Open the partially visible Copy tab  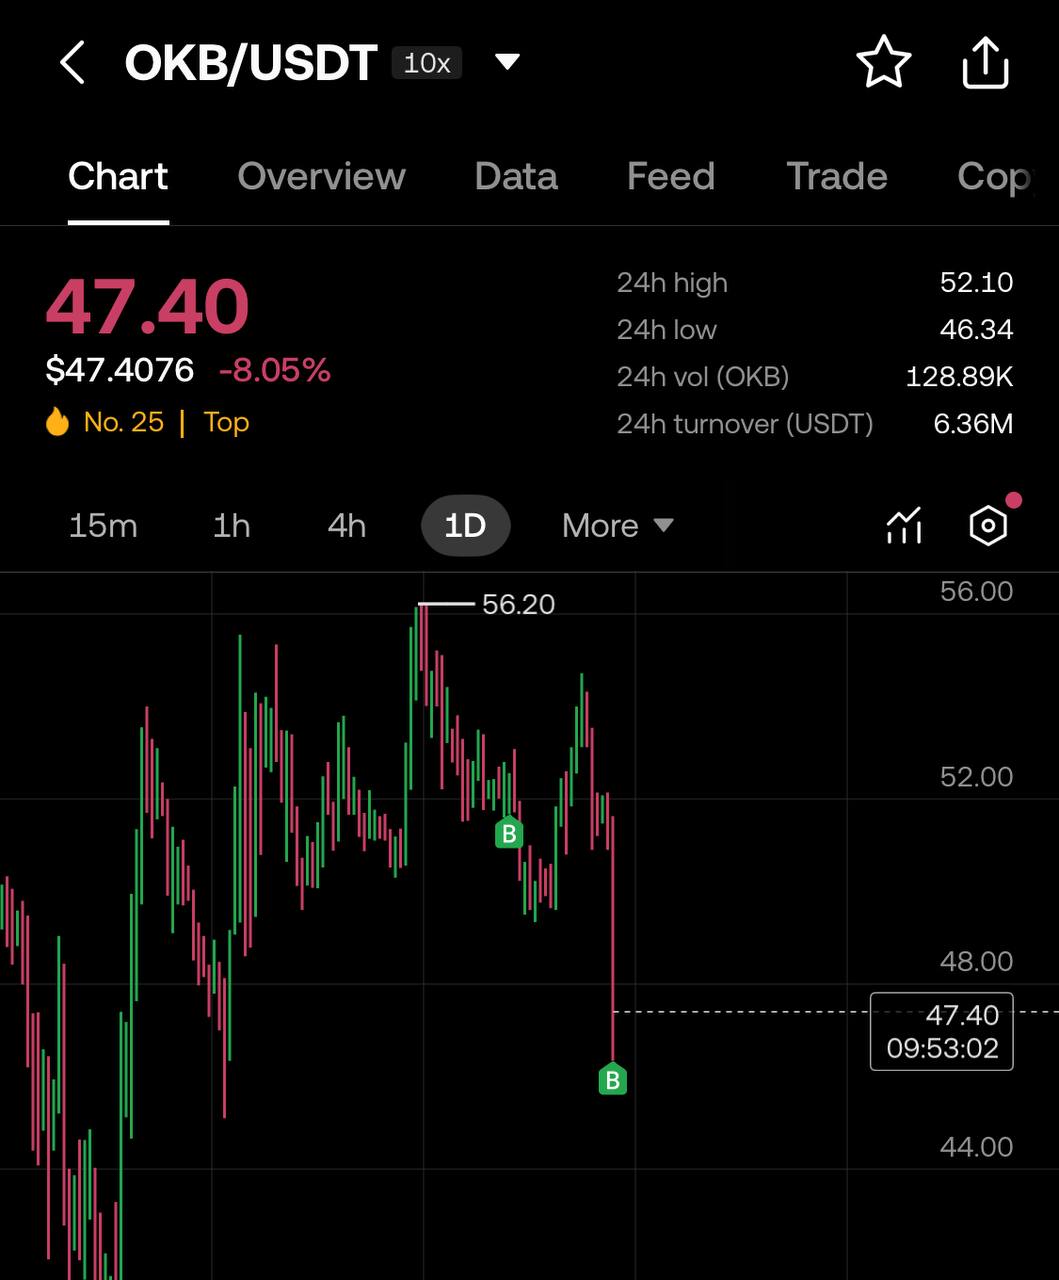click(994, 177)
